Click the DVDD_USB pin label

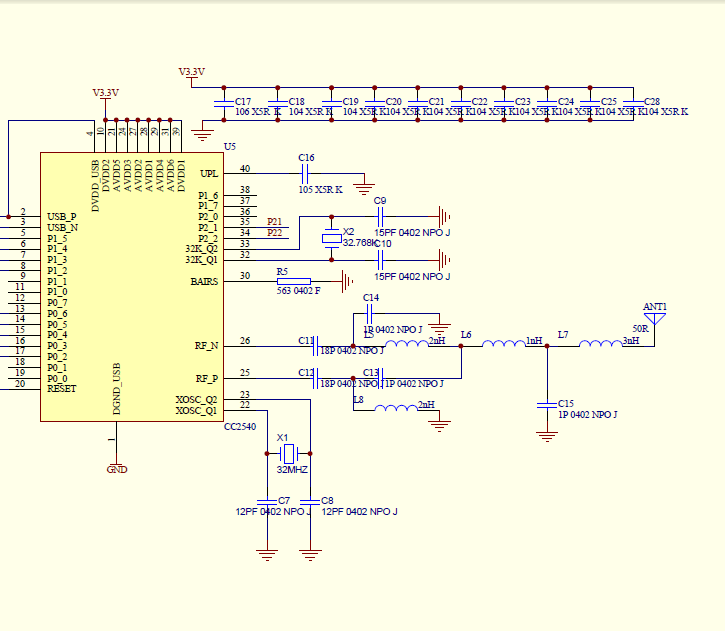pyautogui.click(x=95, y=186)
